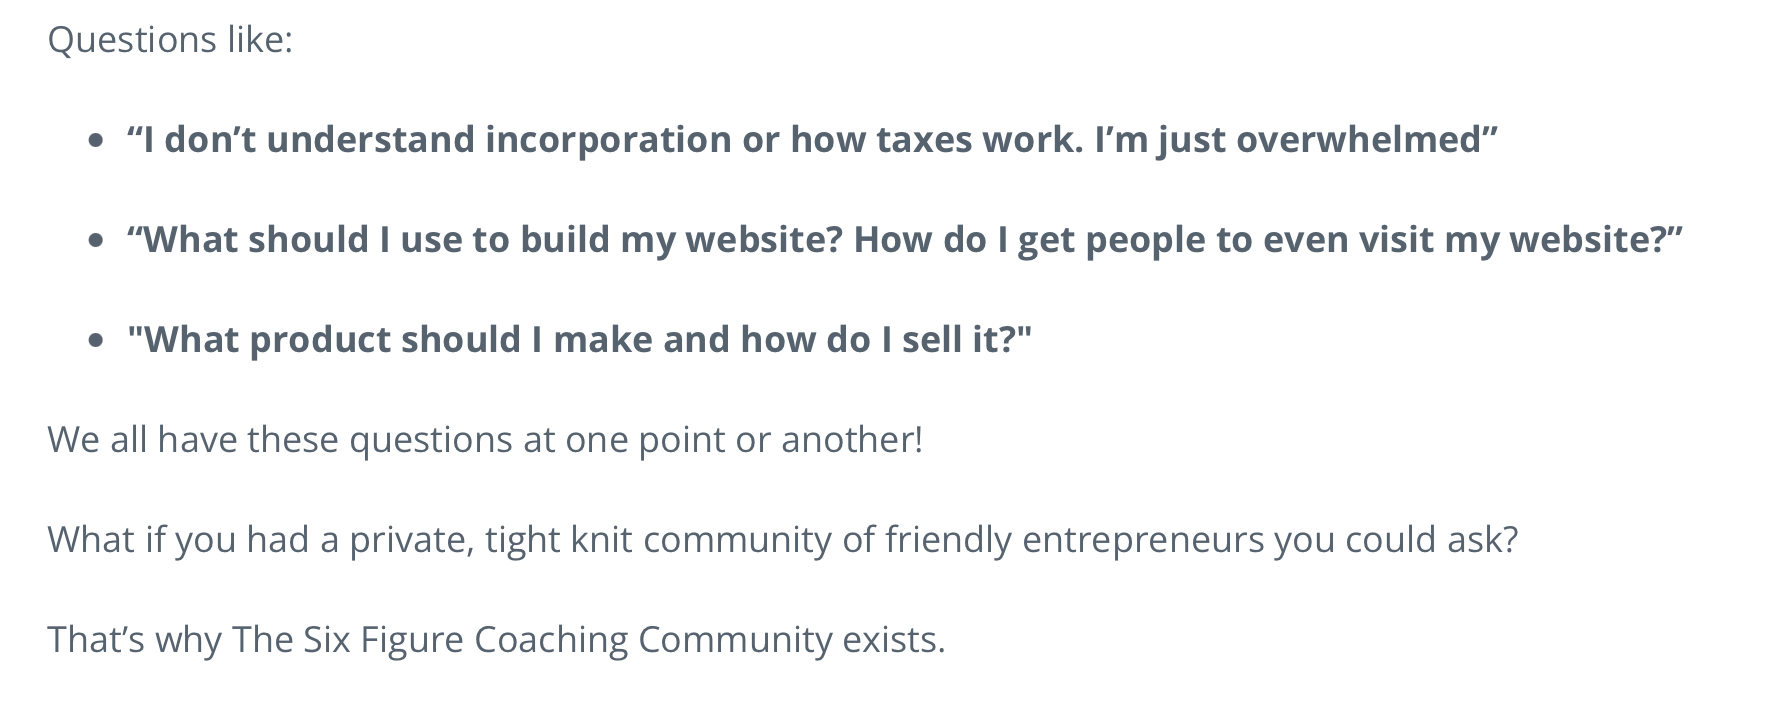Click the words 'one point or another!'

click(744, 440)
